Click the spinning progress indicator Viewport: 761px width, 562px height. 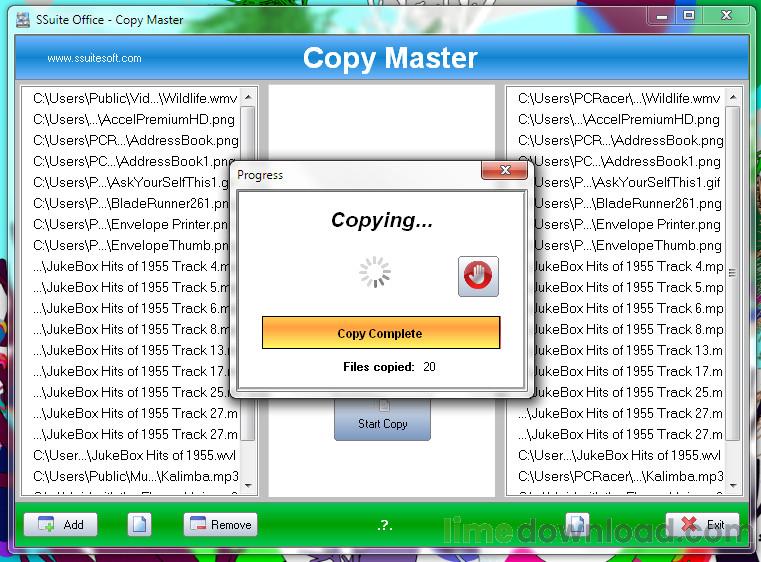pyautogui.click(x=375, y=272)
